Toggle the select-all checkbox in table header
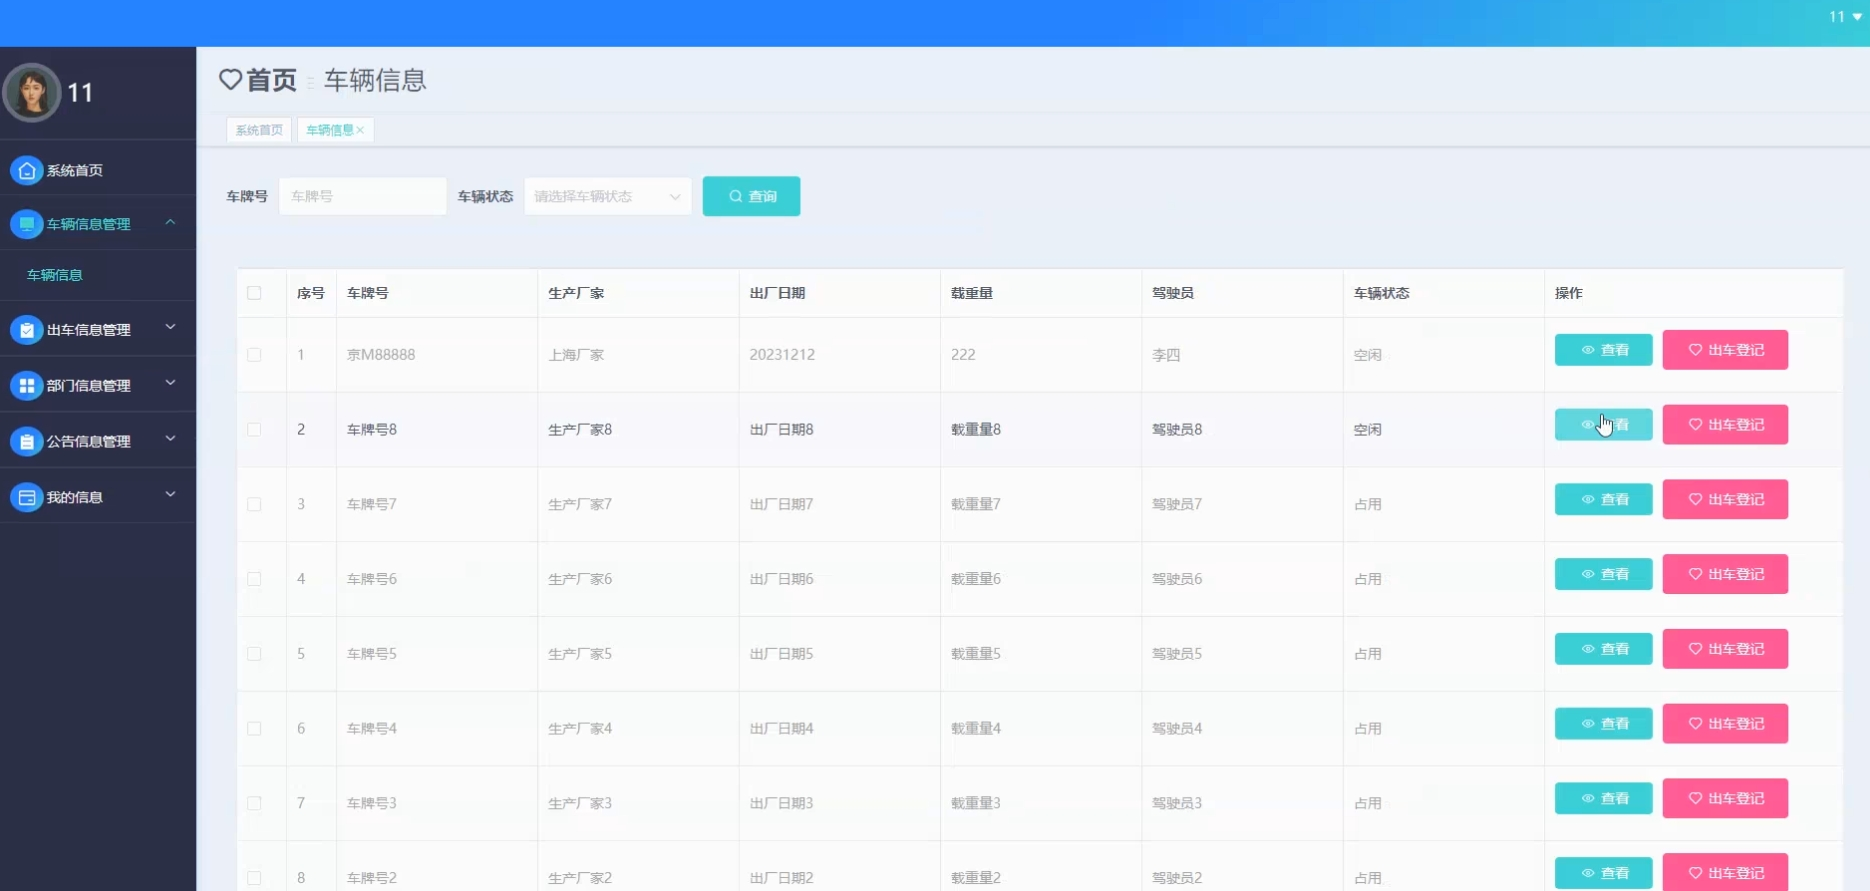Image resolution: width=1870 pixels, height=891 pixels. coord(254,293)
